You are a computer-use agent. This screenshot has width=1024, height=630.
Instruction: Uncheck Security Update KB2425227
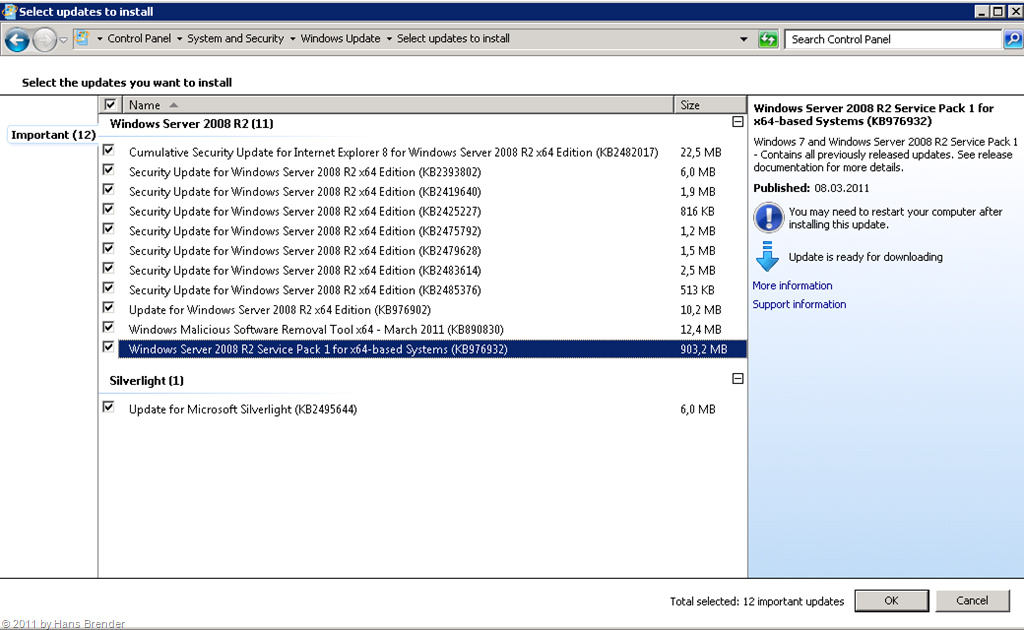click(x=108, y=209)
